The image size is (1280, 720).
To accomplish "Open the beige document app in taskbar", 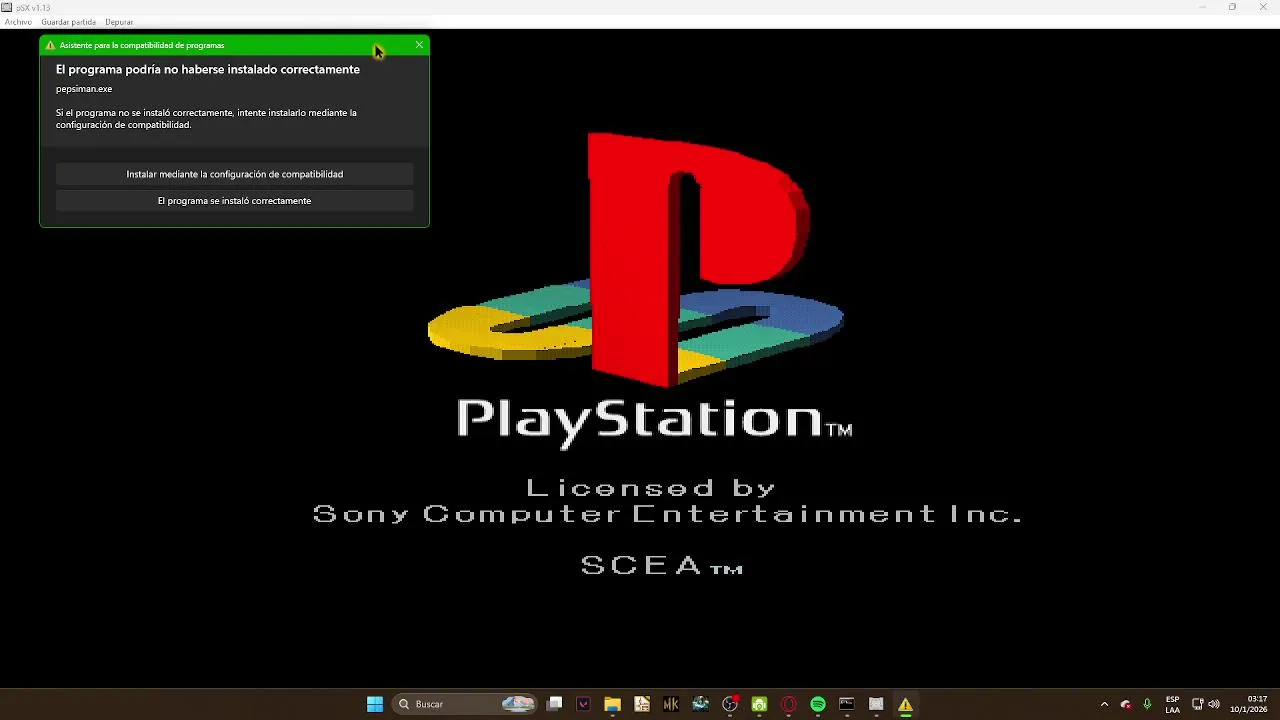I will click(x=642, y=704).
